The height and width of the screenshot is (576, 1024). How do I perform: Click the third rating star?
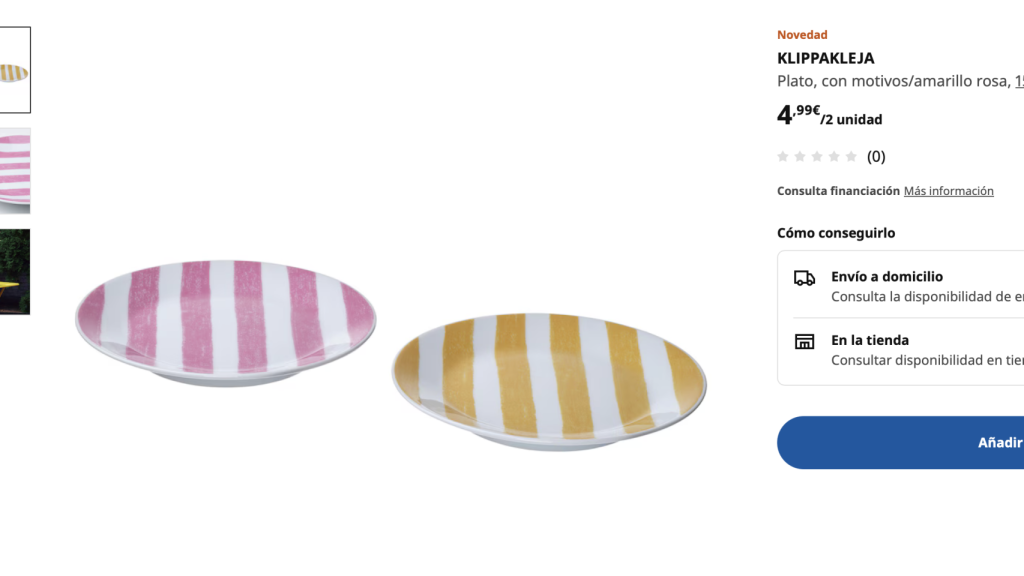(817, 156)
